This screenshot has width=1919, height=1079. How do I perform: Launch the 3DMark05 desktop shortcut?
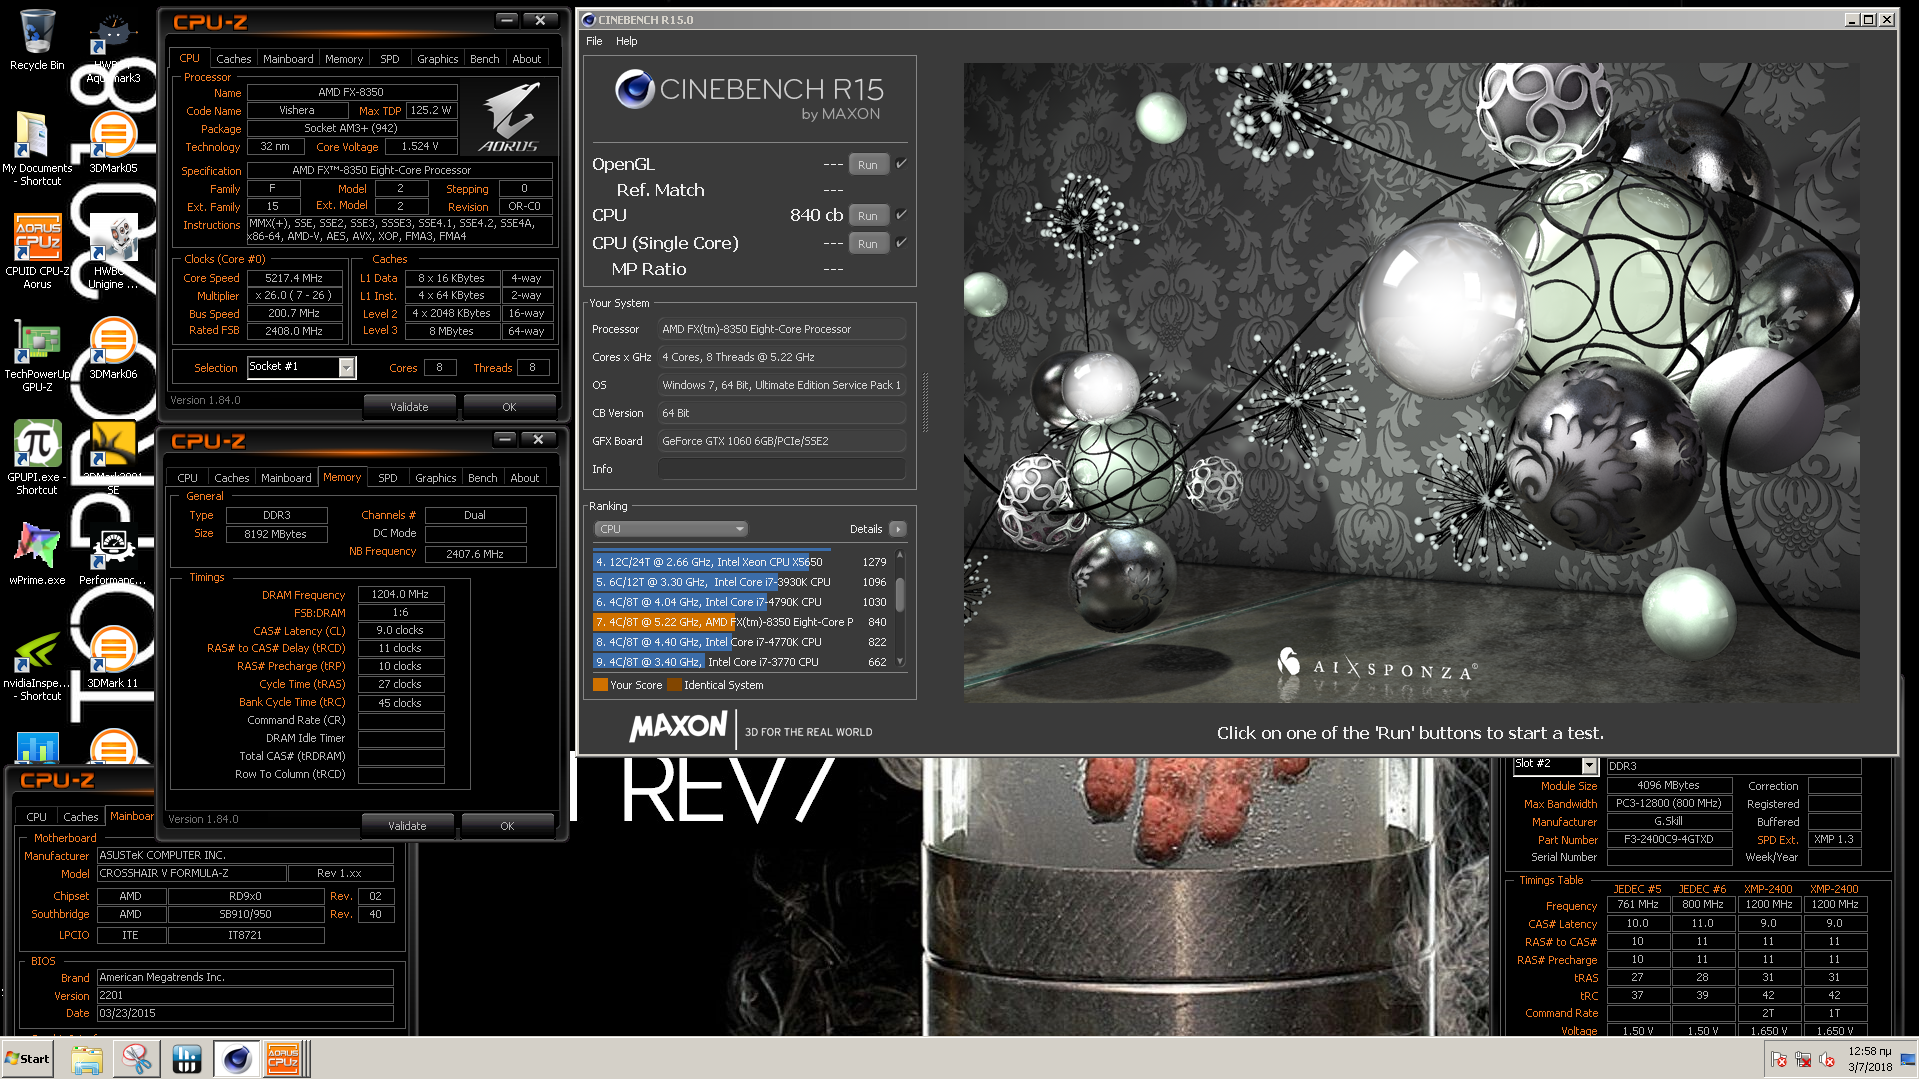point(113,142)
